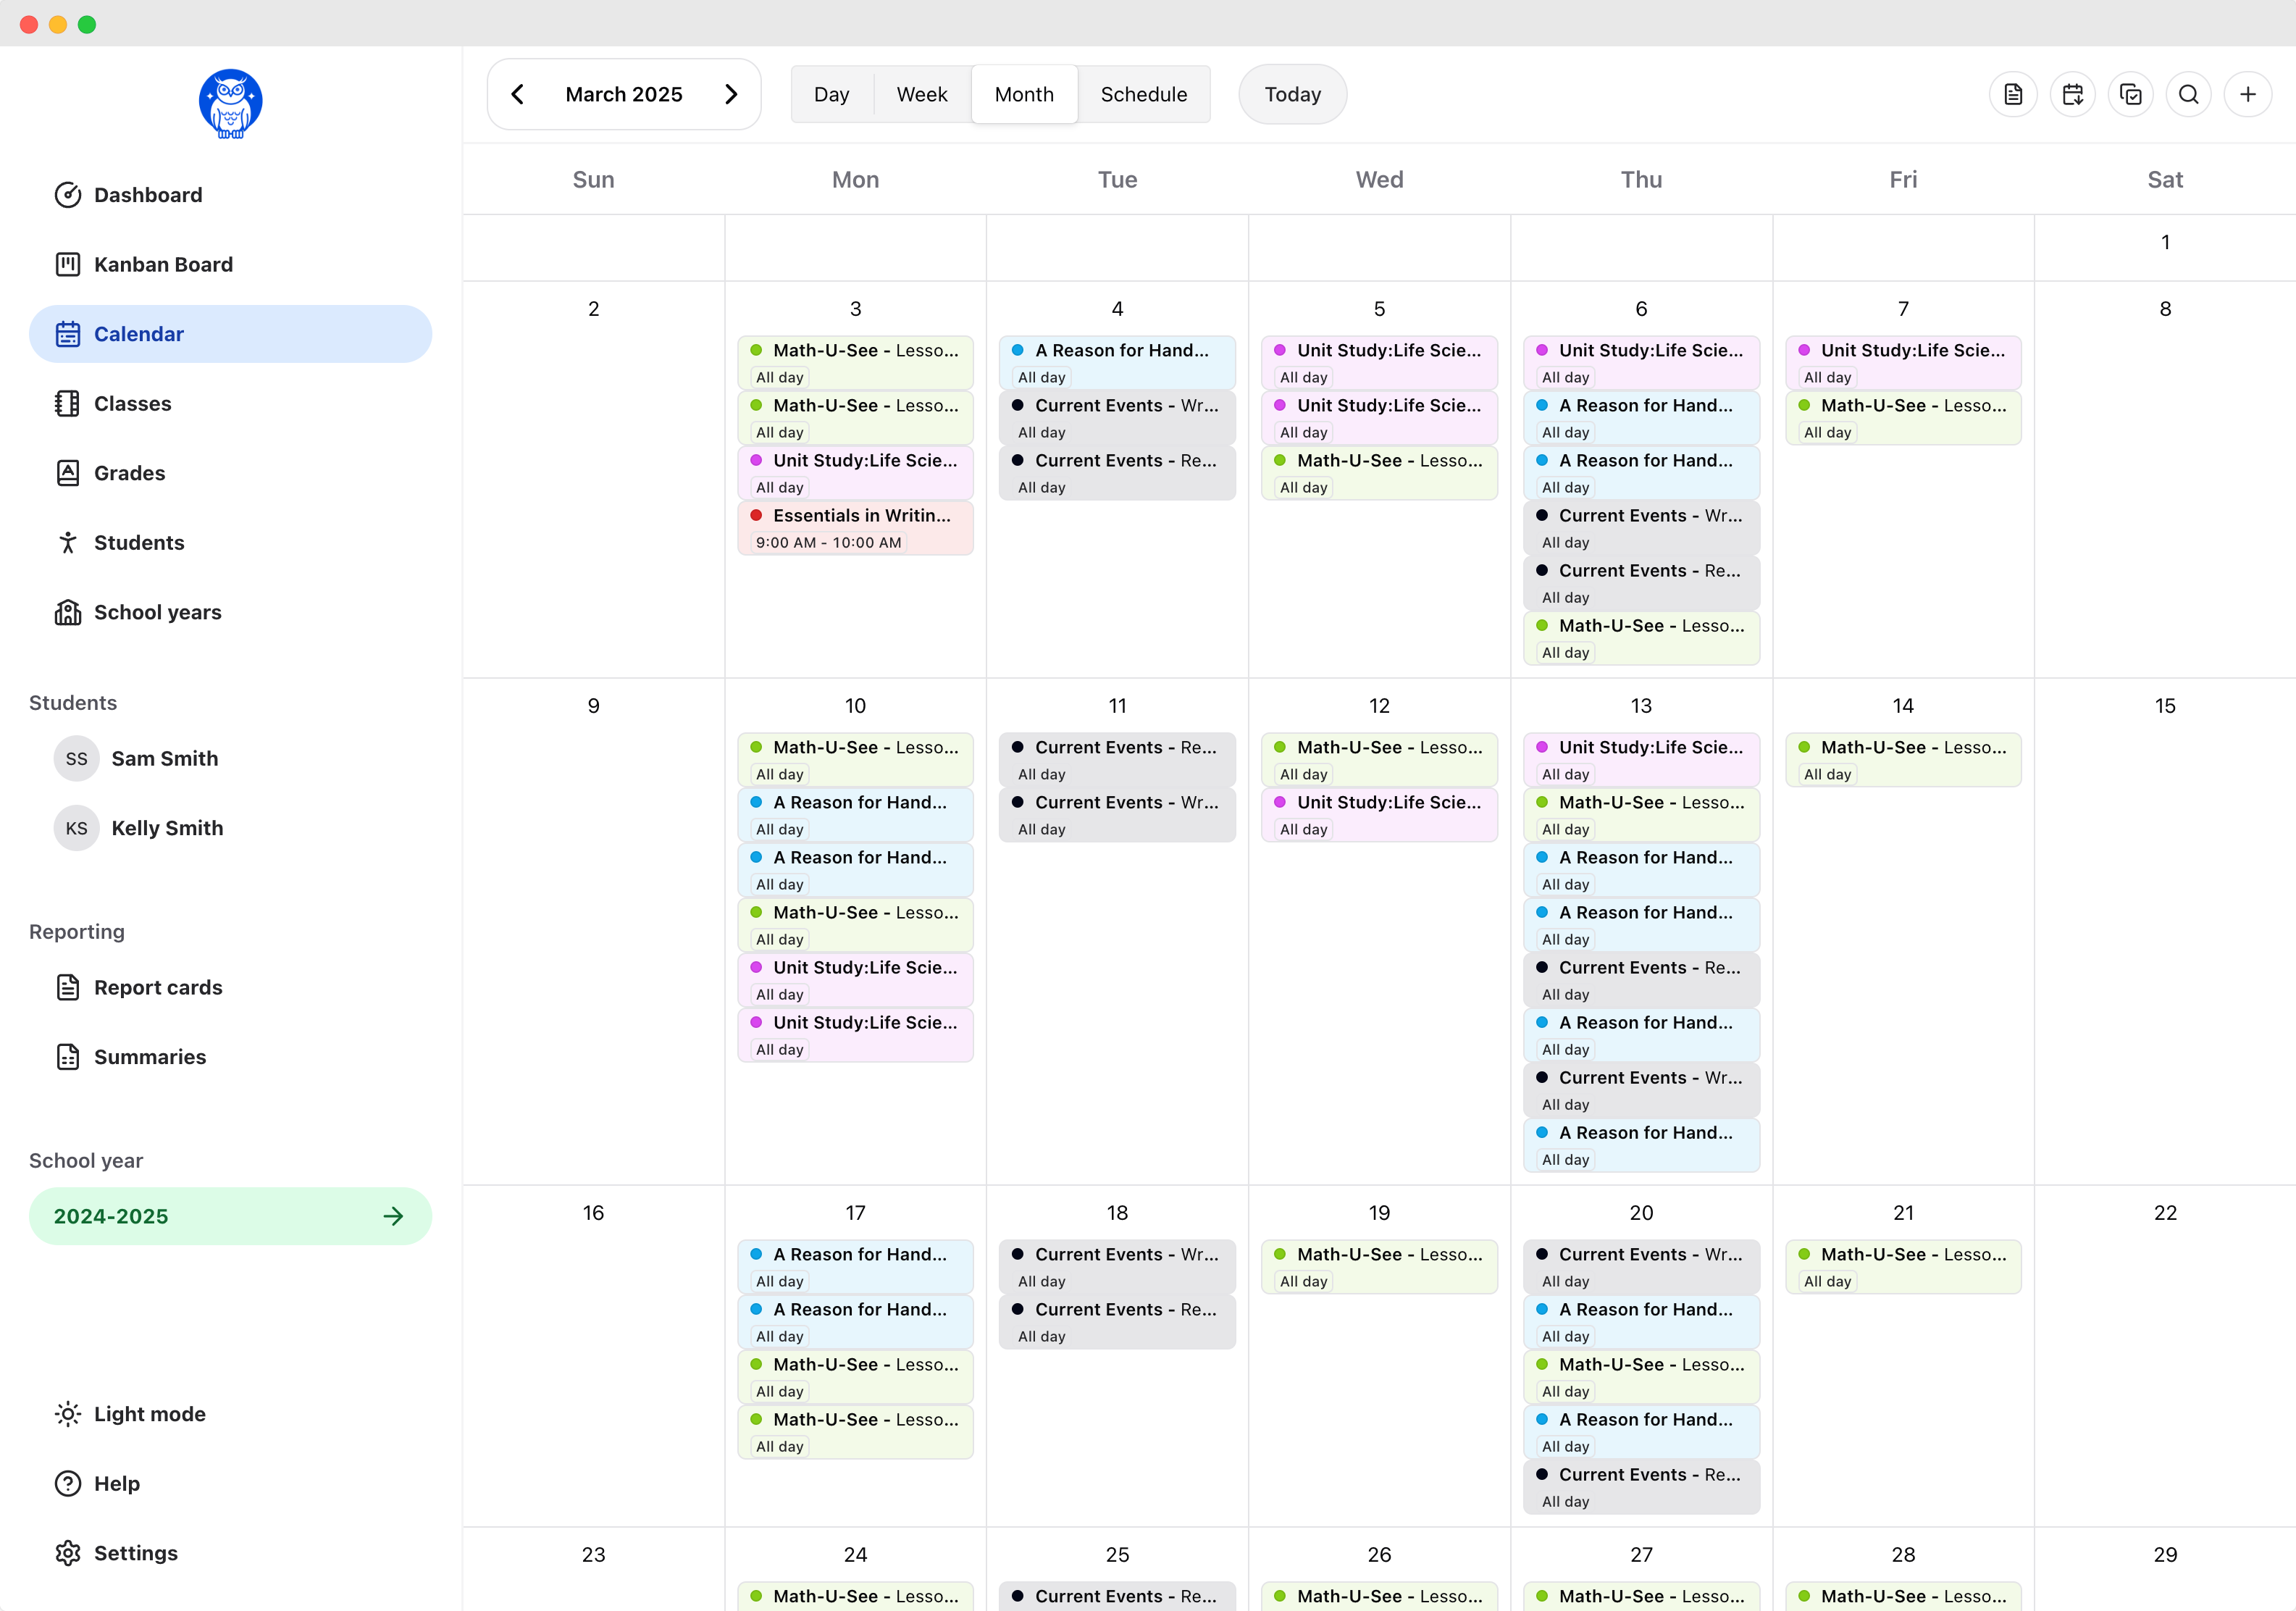
Task: Go to next month with right chevron
Action: pyautogui.click(x=731, y=93)
